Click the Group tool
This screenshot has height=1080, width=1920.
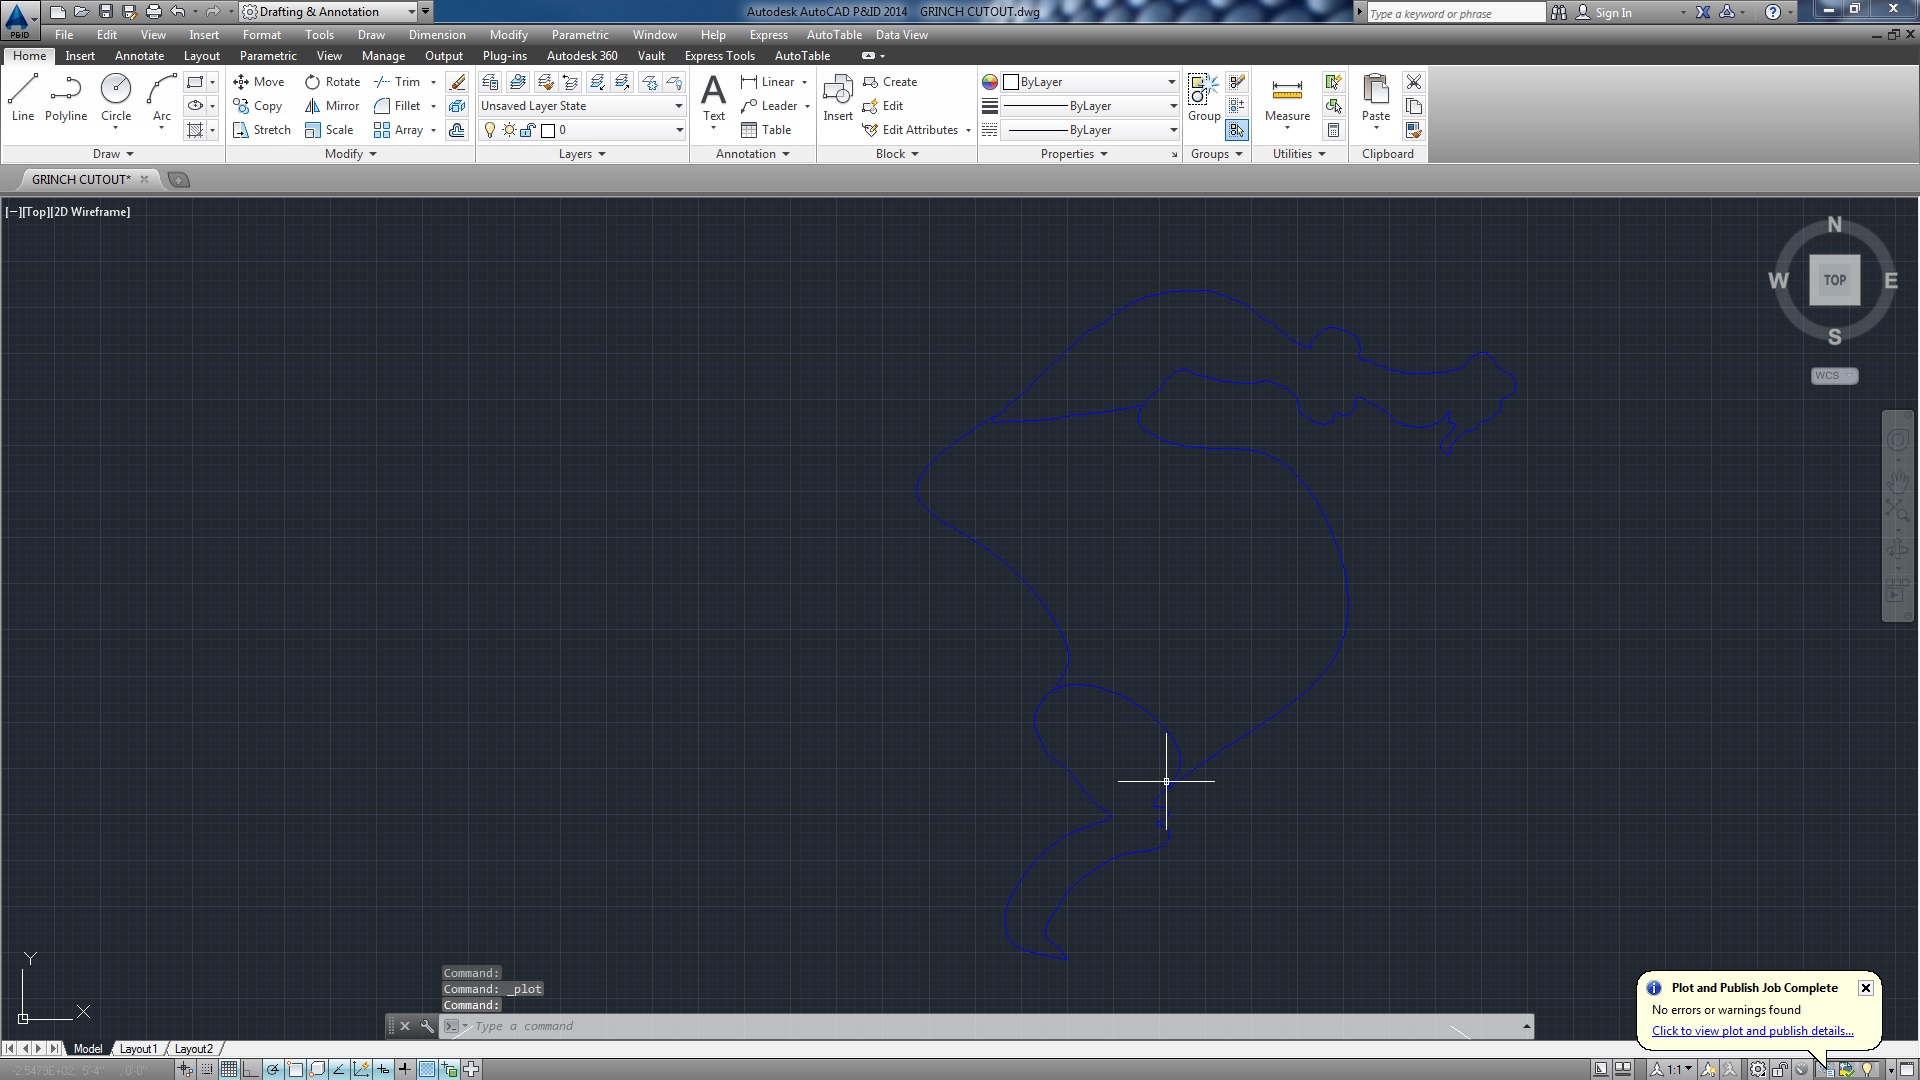1204,98
